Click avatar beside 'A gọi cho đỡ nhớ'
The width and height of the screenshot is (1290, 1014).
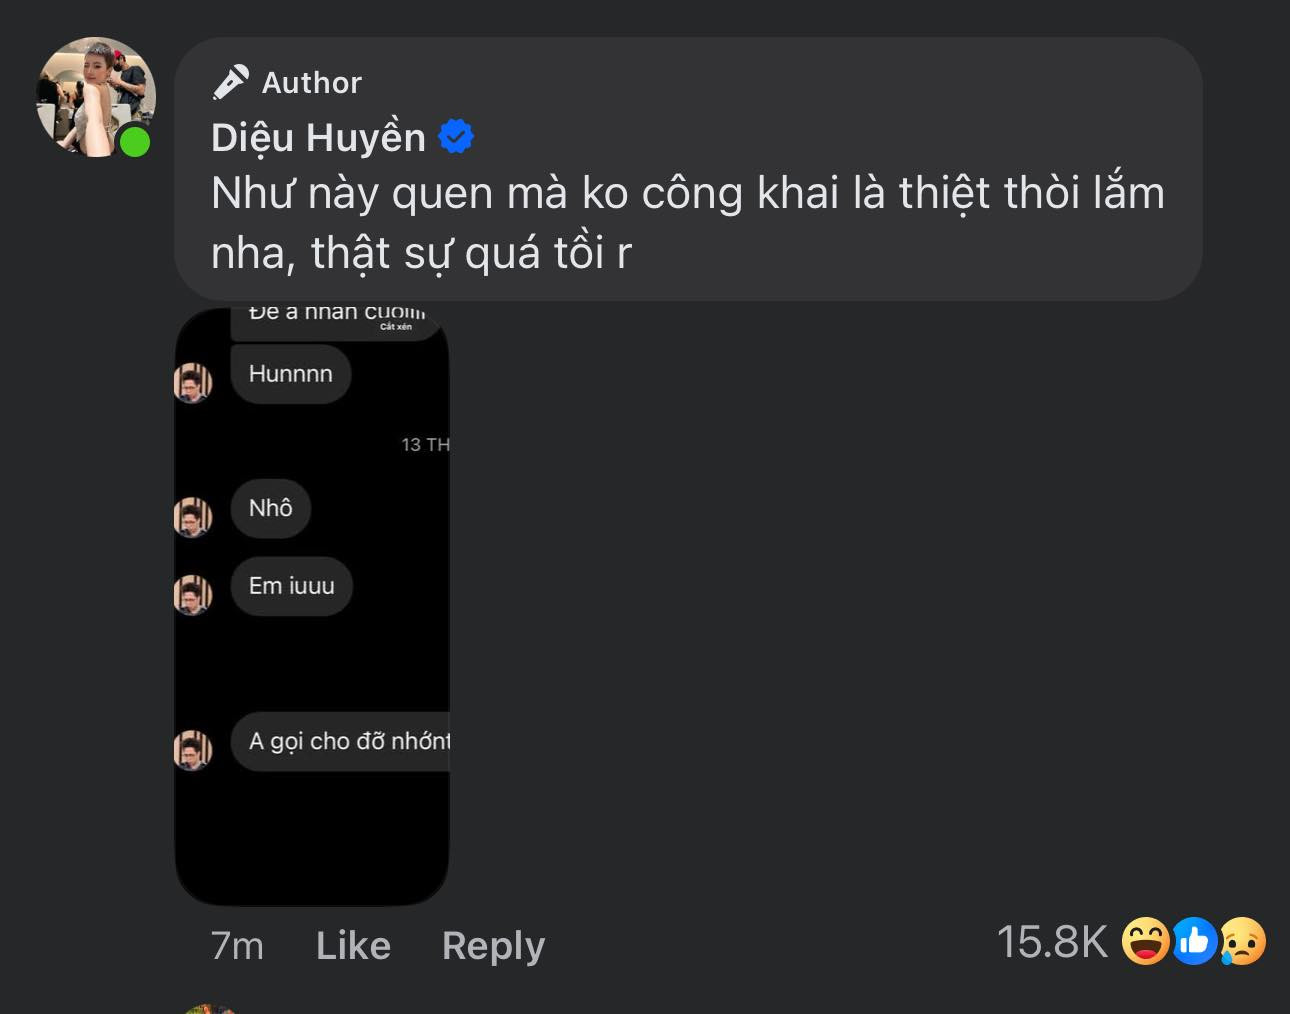tap(193, 750)
